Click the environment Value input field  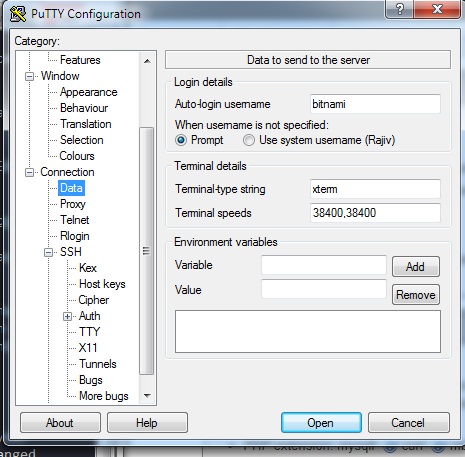coord(324,289)
